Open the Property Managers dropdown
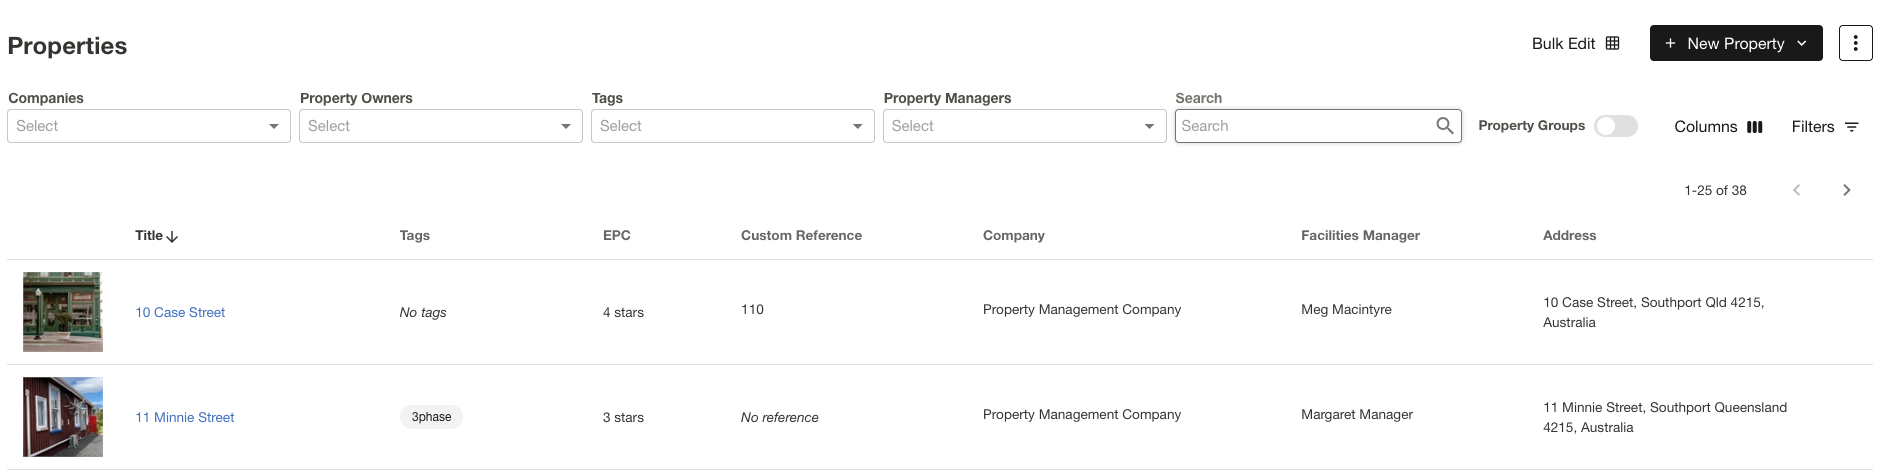 click(1149, 126)
